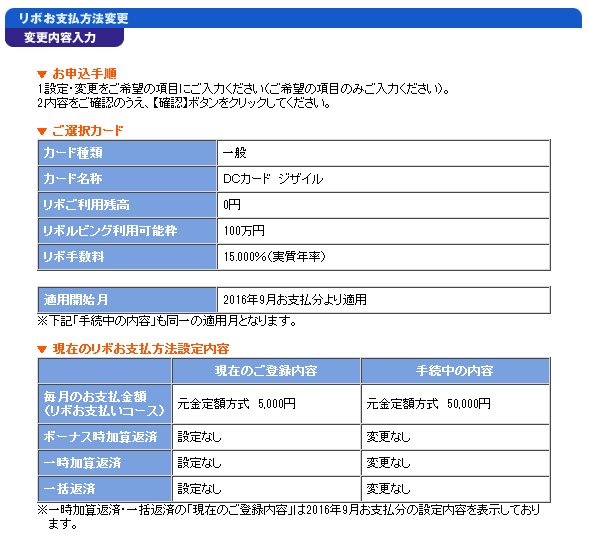Click the リボご利用残高 label cell

coord(127,205)
